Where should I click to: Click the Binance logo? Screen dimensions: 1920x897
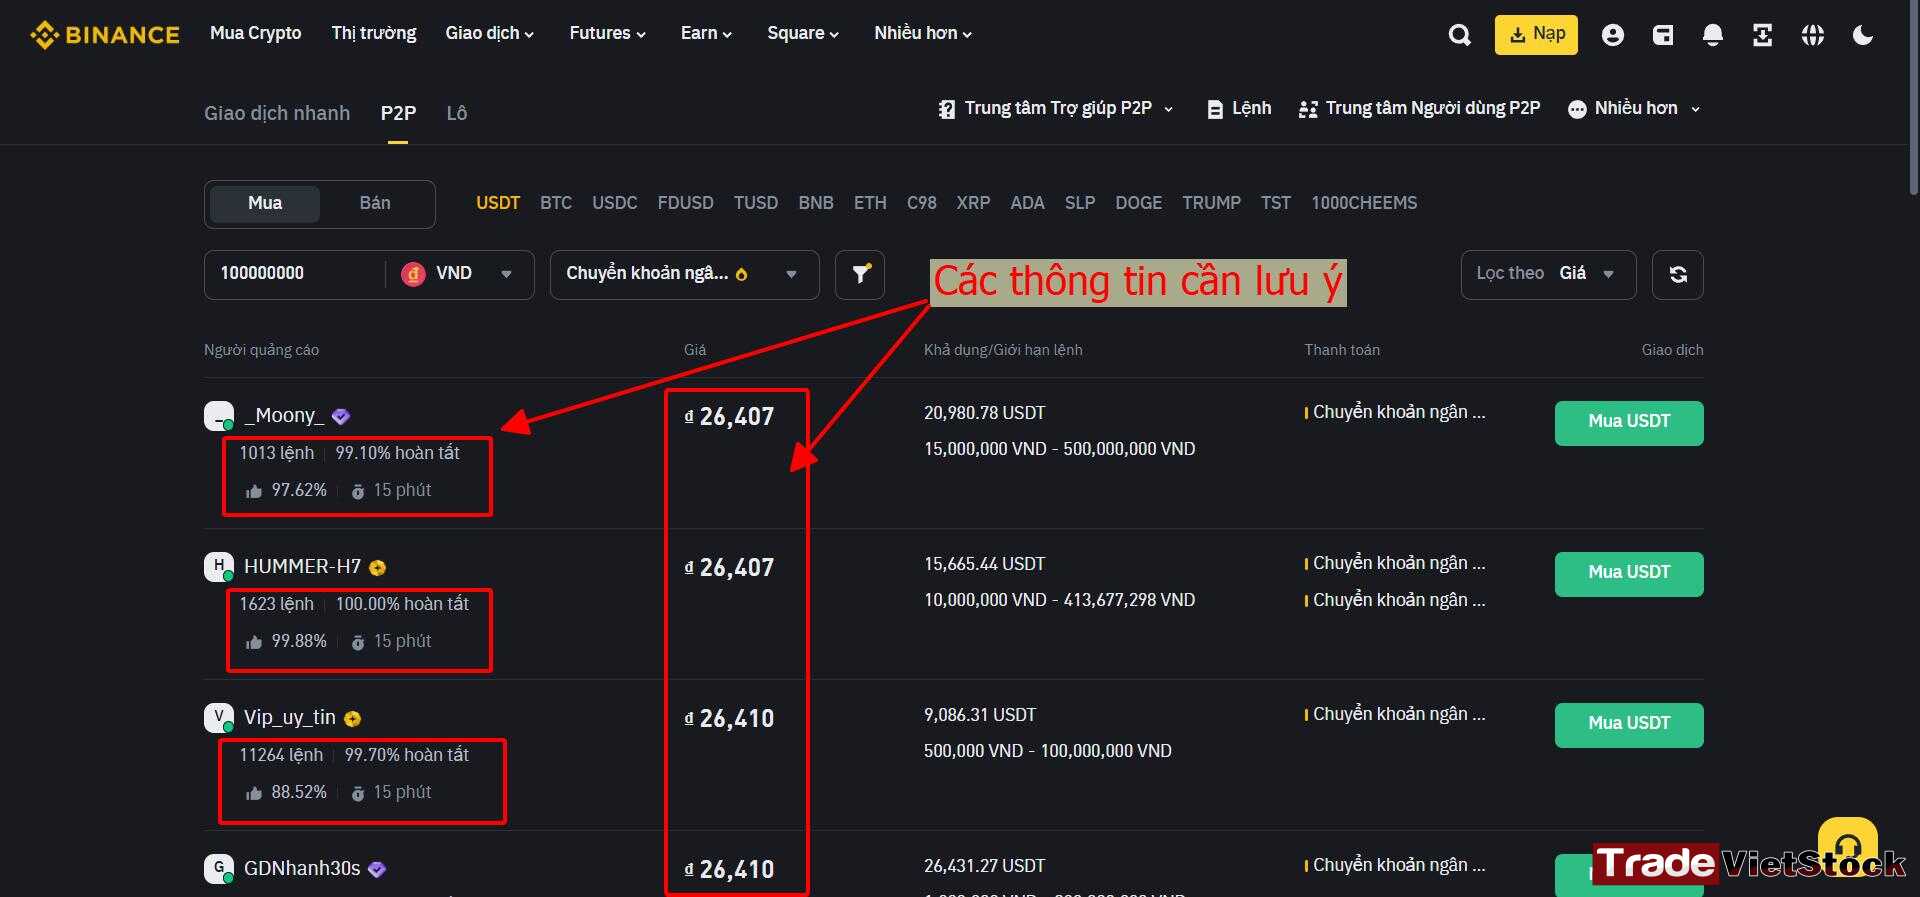tap(105, 35)
